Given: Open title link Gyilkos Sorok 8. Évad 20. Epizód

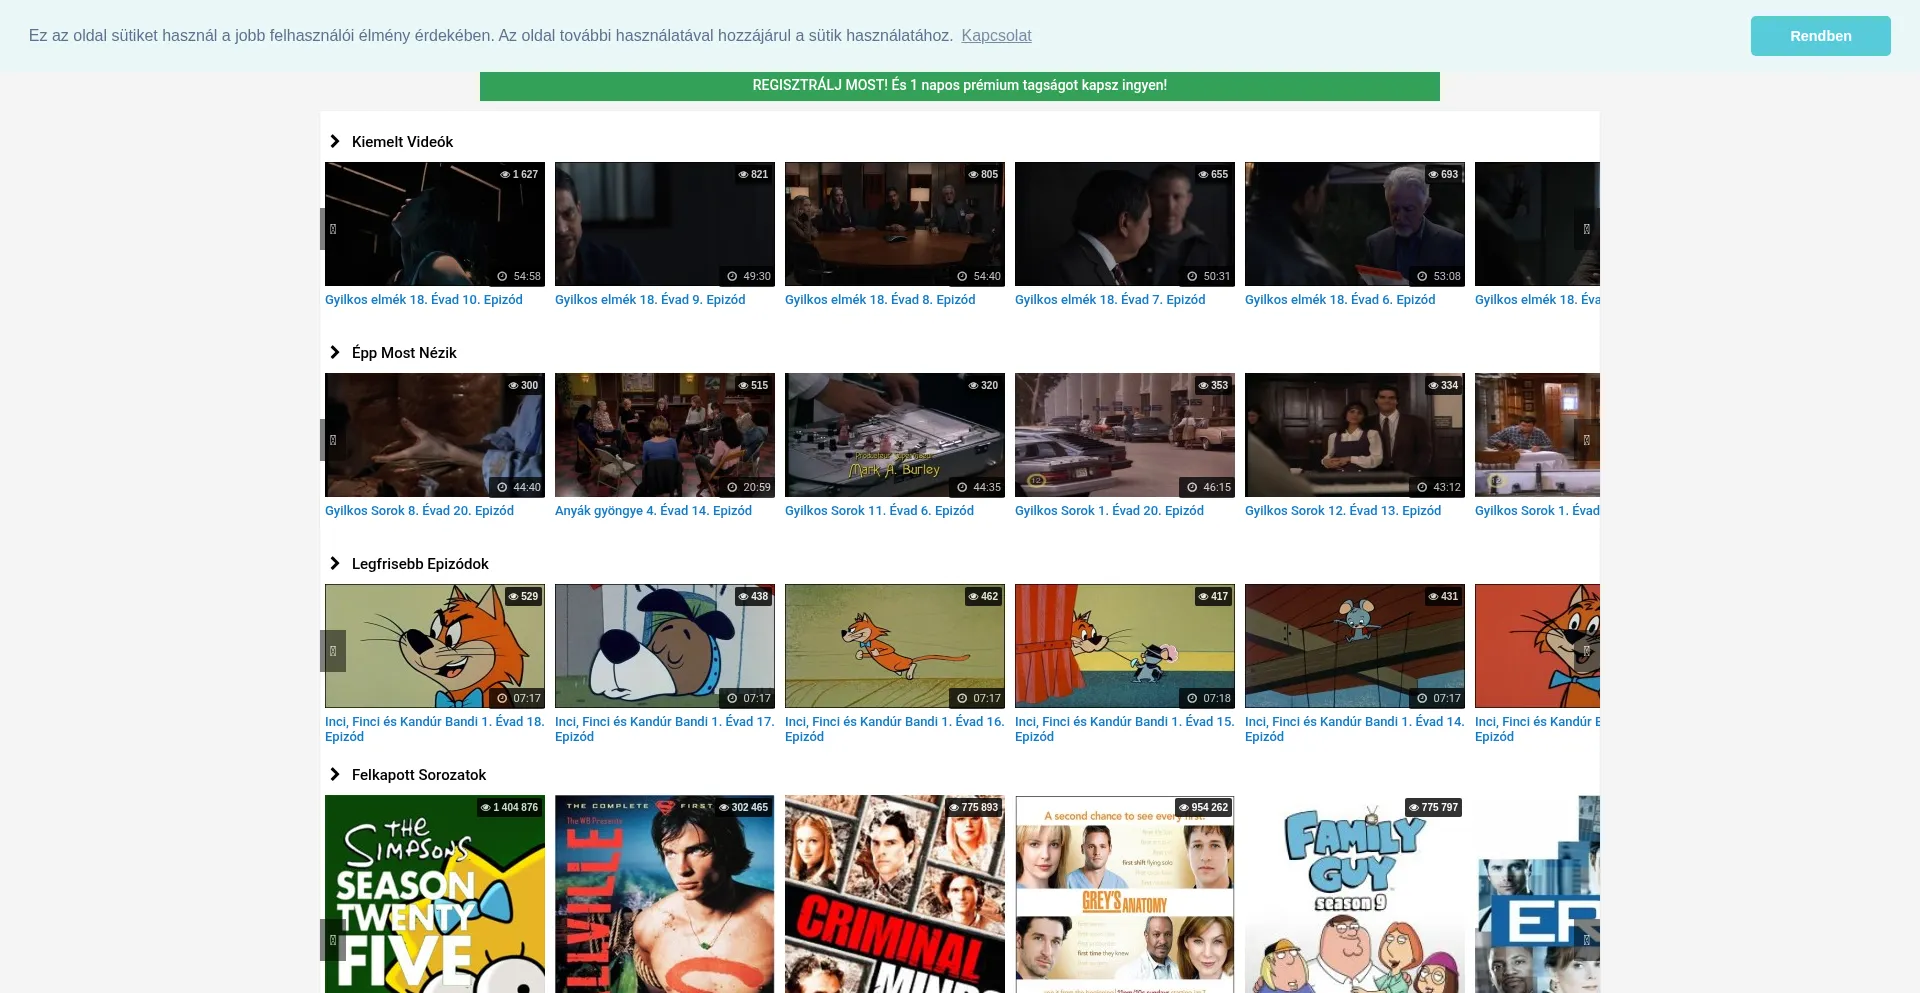Looking at the screenshot, I should pyautogui.click(x=419, y=511).
